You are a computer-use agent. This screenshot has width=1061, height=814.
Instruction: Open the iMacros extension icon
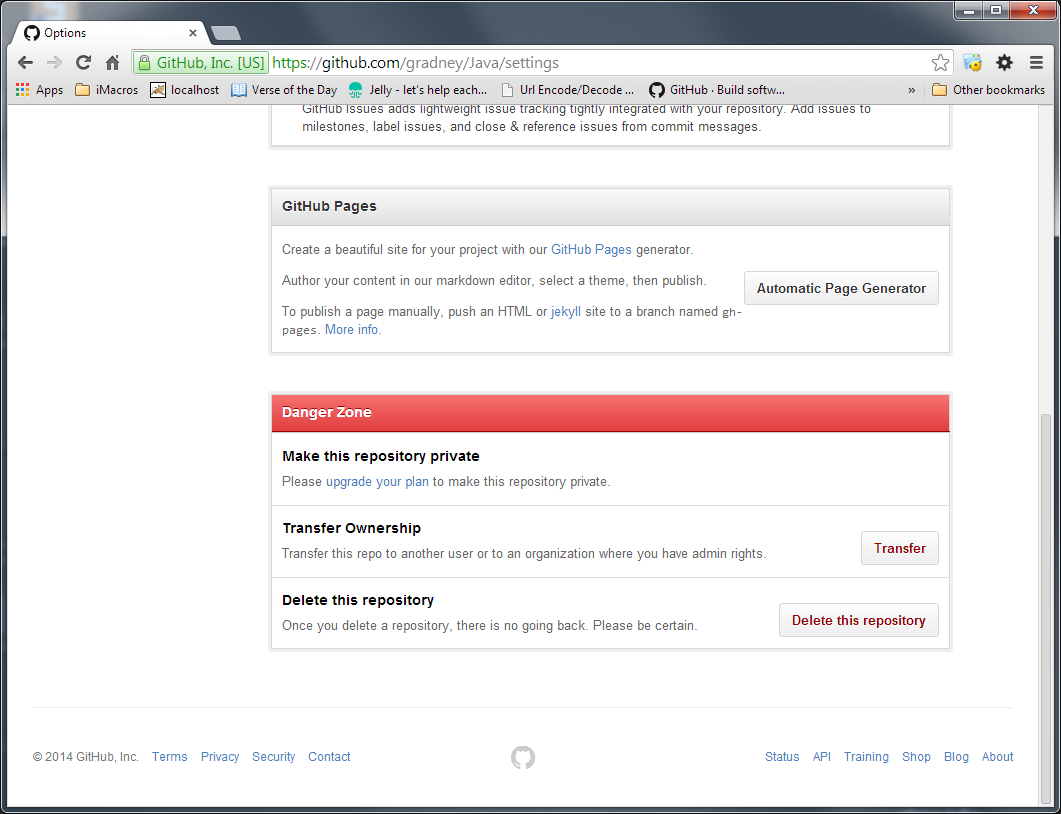(x=972, y=62)
